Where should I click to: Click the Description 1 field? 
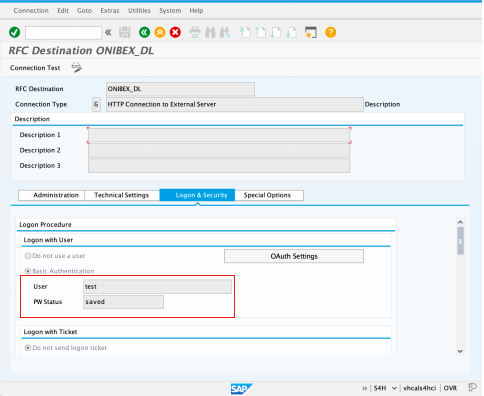click(x=219, y=135)
